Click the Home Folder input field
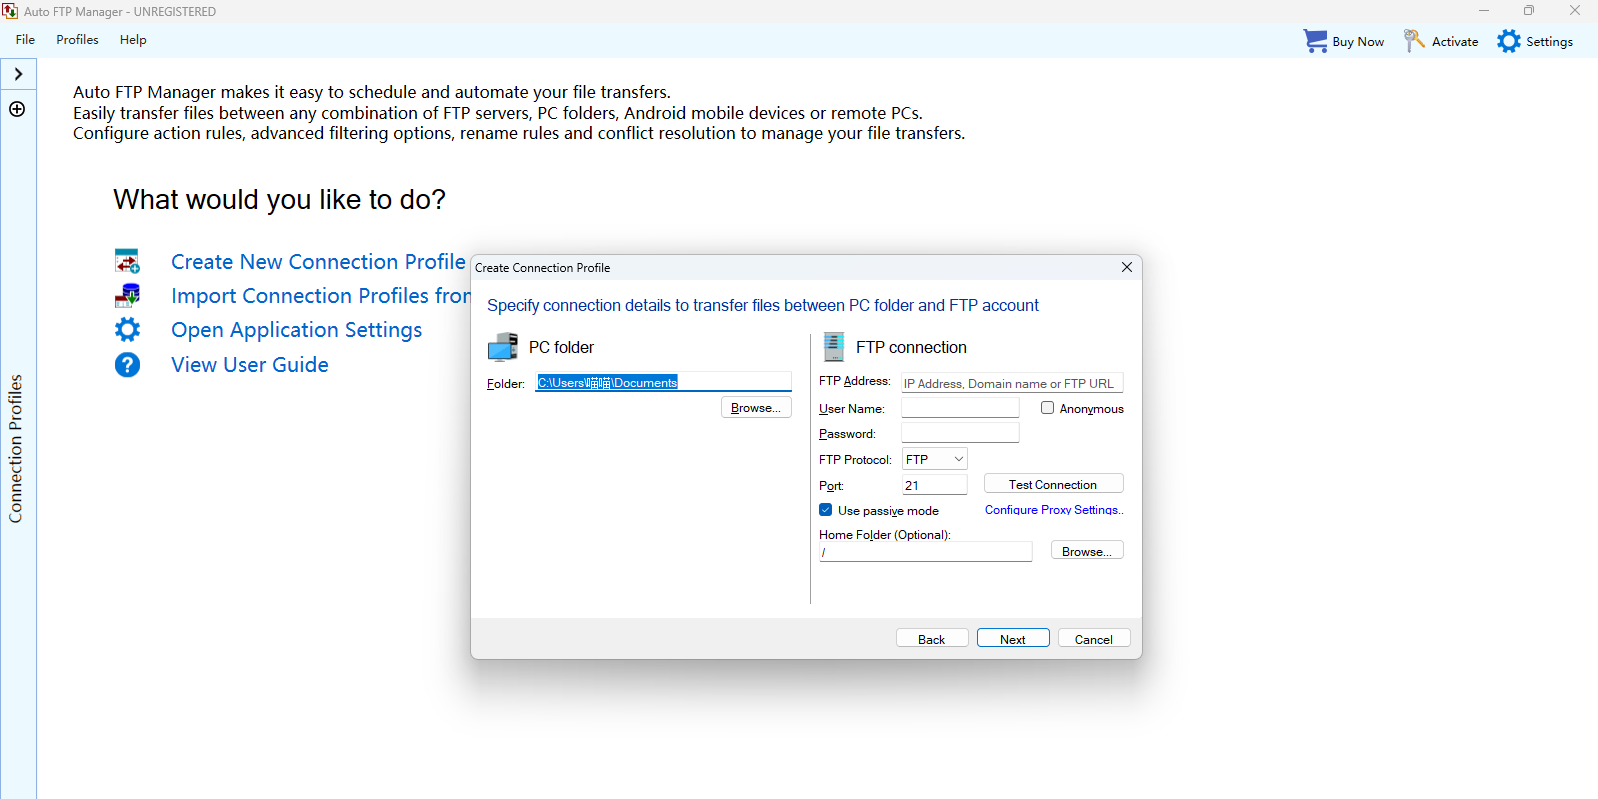This screenshot has height=799, width=1598. (925, 552)
